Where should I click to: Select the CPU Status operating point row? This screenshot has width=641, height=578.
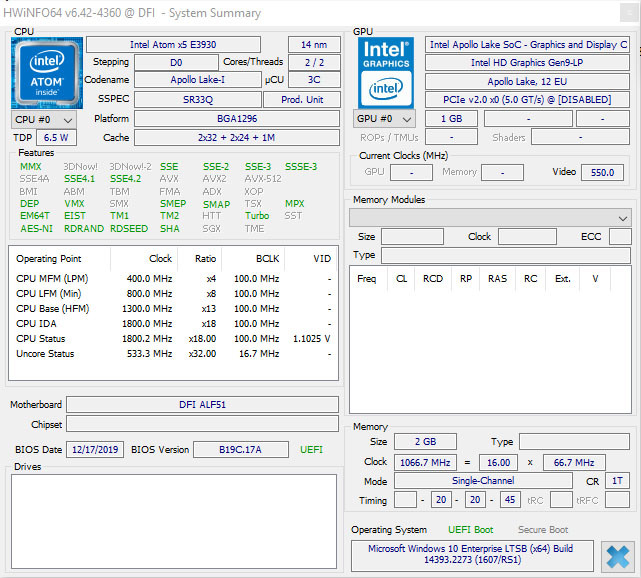point(173,339)
